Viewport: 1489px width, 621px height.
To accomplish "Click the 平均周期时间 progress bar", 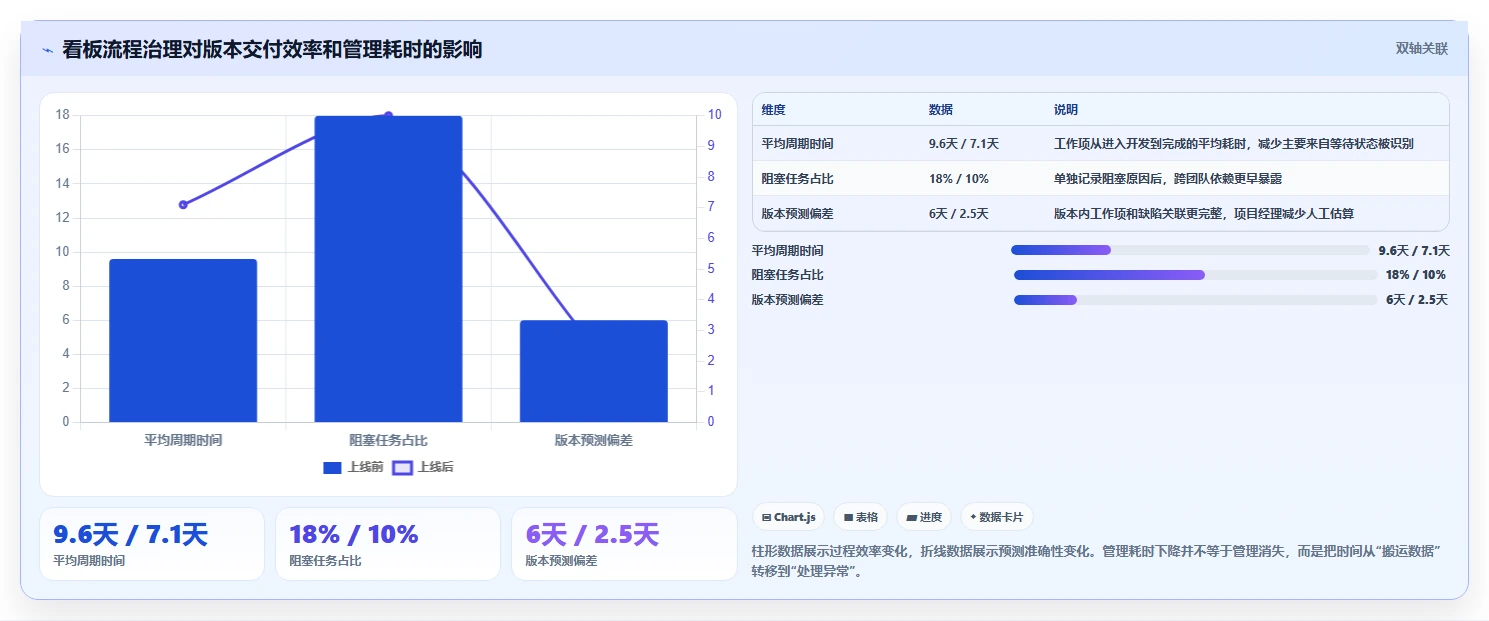I will click(x=1190, y=250).
